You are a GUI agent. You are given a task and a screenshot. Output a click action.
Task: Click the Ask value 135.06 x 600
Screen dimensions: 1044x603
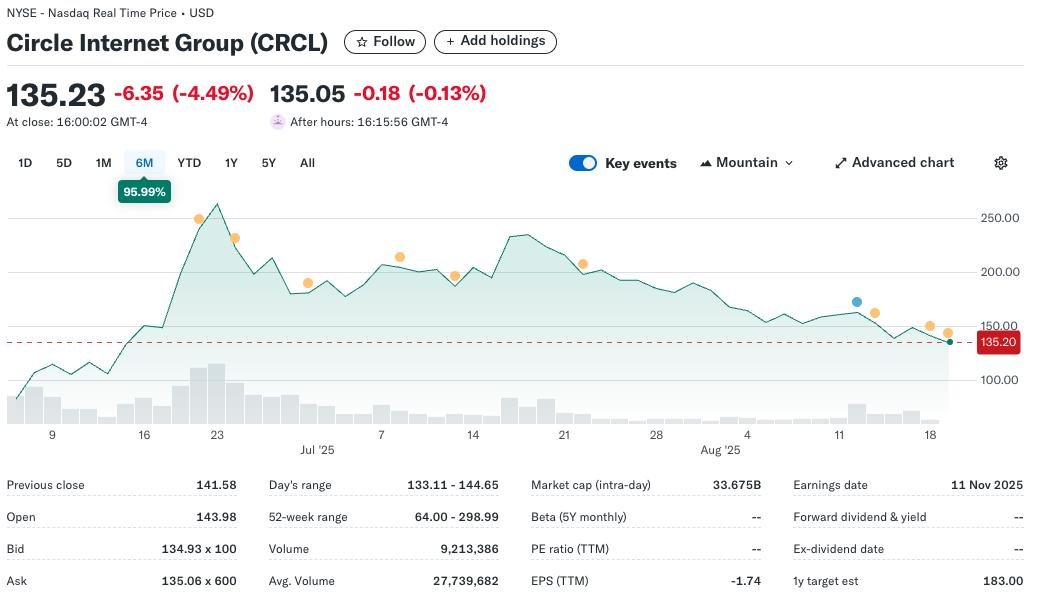[x=199, y=581]
